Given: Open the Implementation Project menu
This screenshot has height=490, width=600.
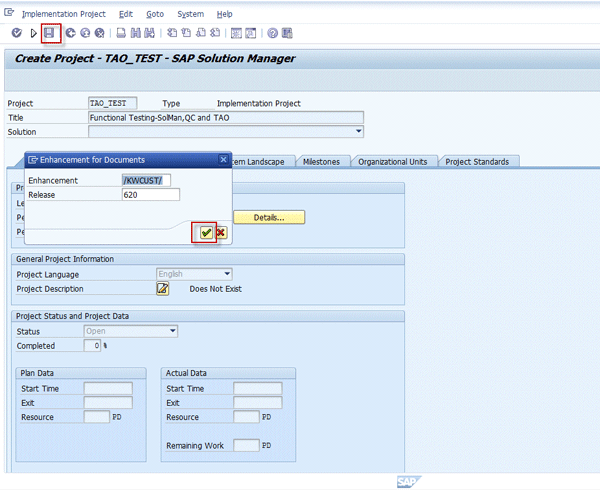Looking at the screenshot, I should click(64, 14).
